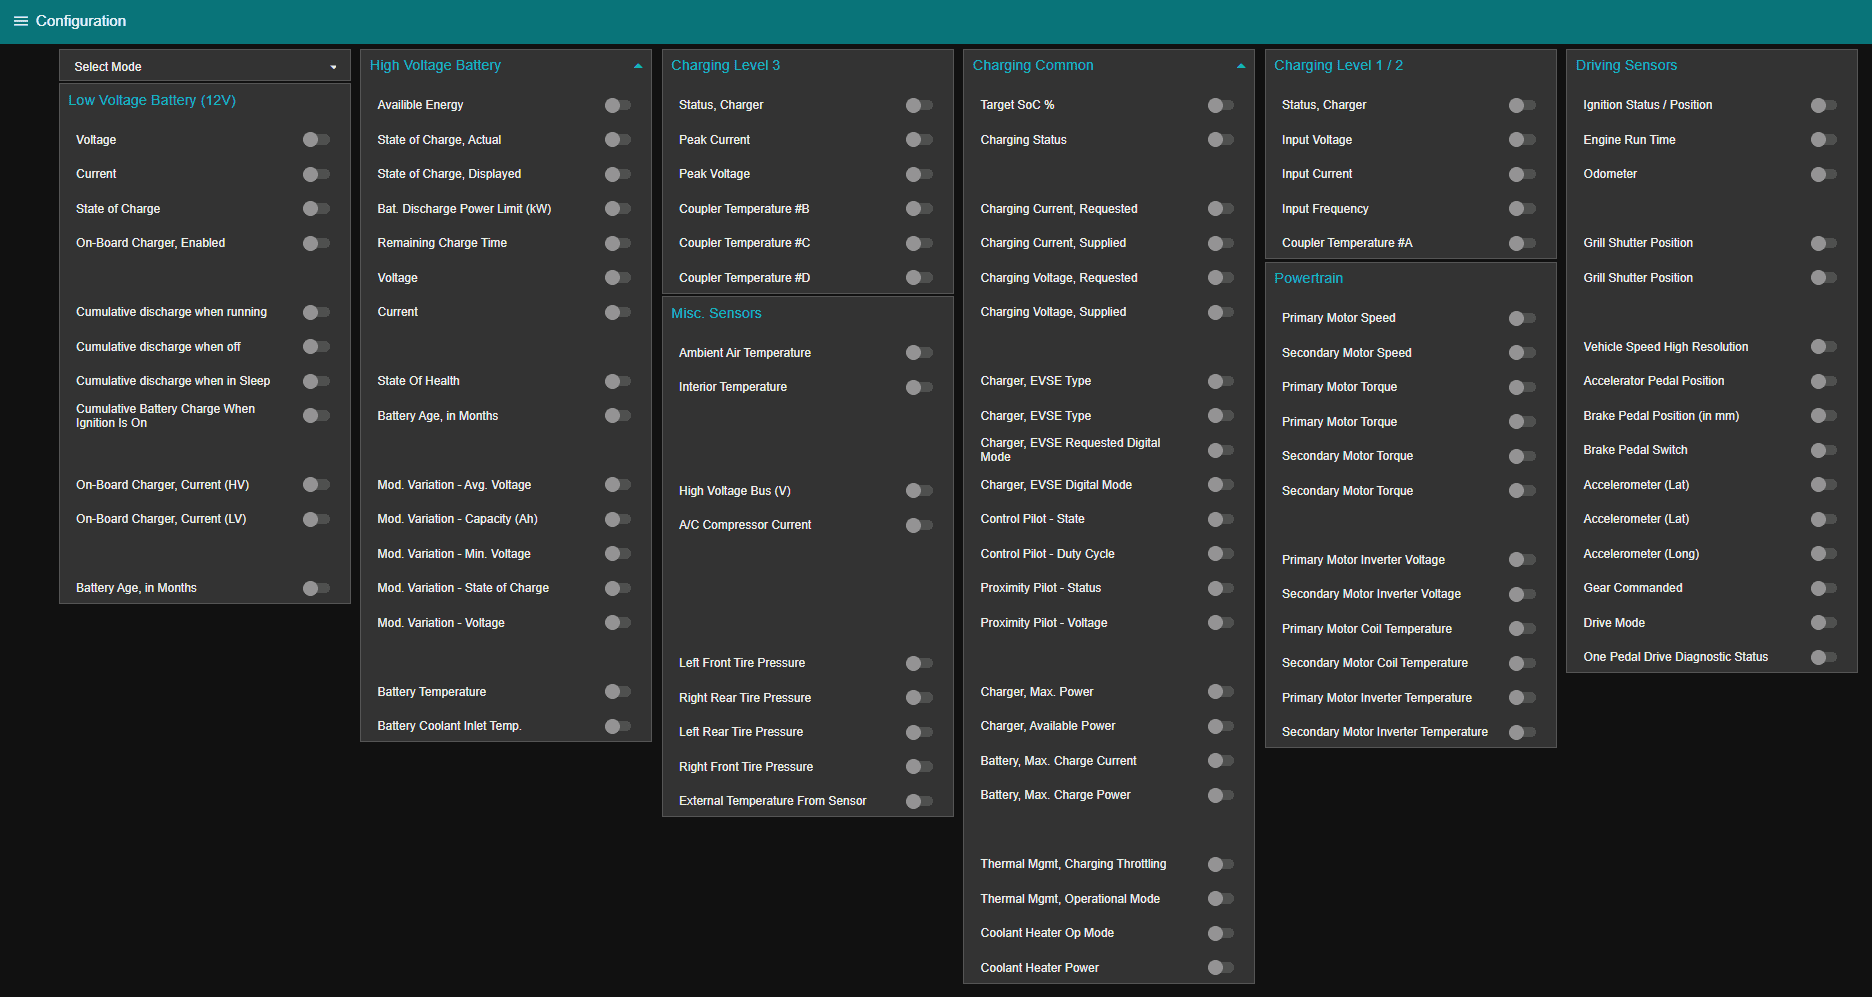Enable the Availible Energy toggle
The width and height of the screenshot is (1872, 997).
coord(617,105)
